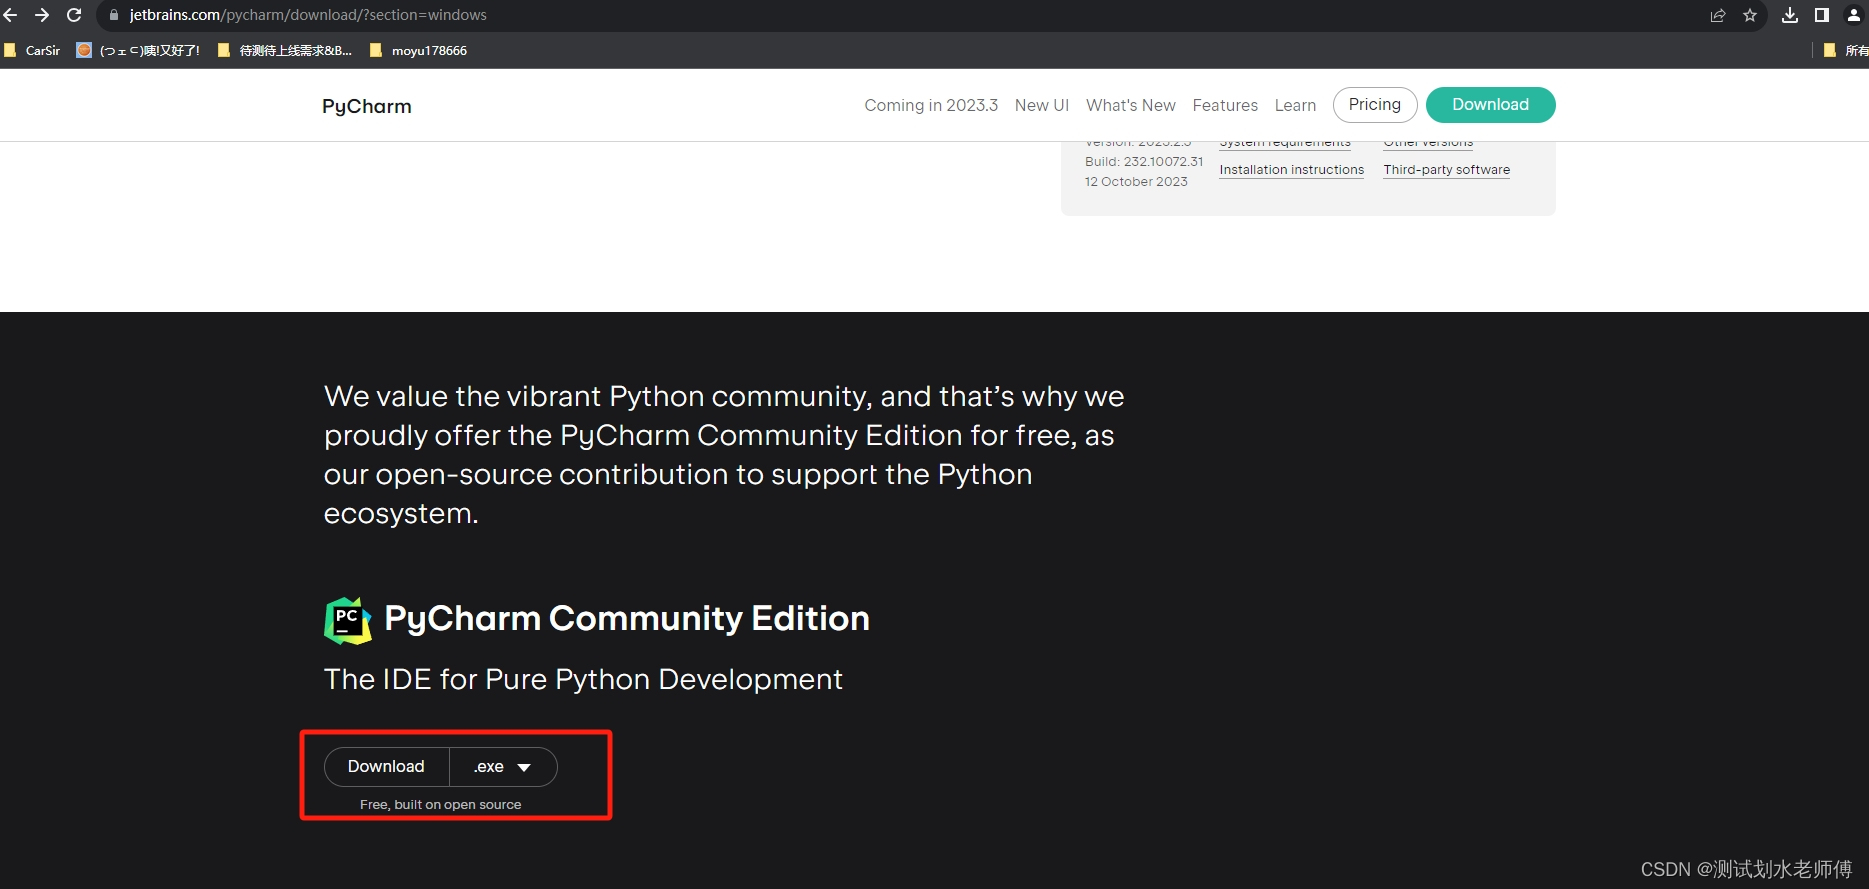This screenshot has width=1869, height=889.
Task: Toggle the browser side panel icon
Action: click(x=1822, y=15)
